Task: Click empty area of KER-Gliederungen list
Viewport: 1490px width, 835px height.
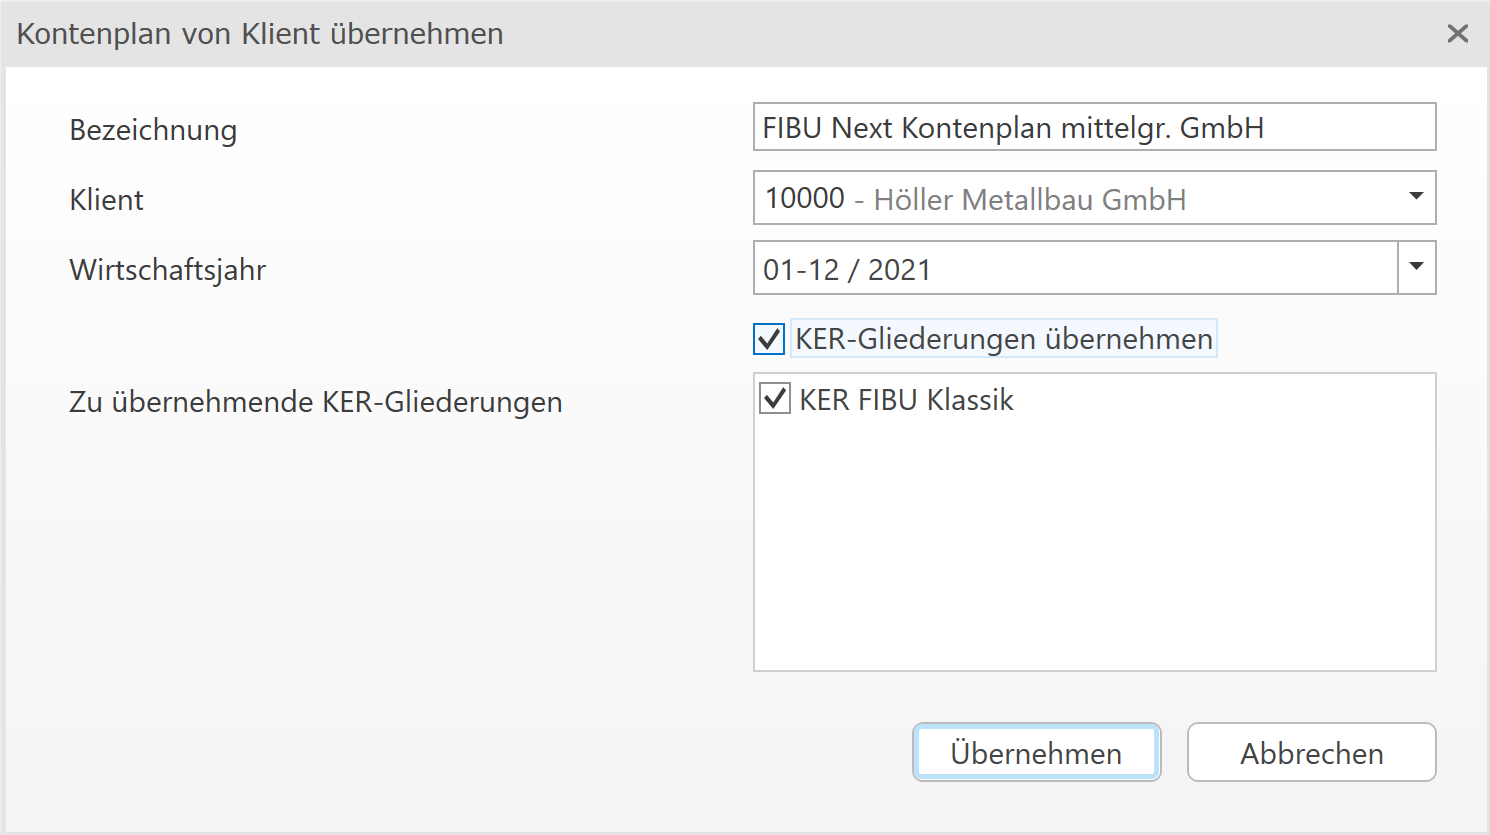Action: 1094,560
